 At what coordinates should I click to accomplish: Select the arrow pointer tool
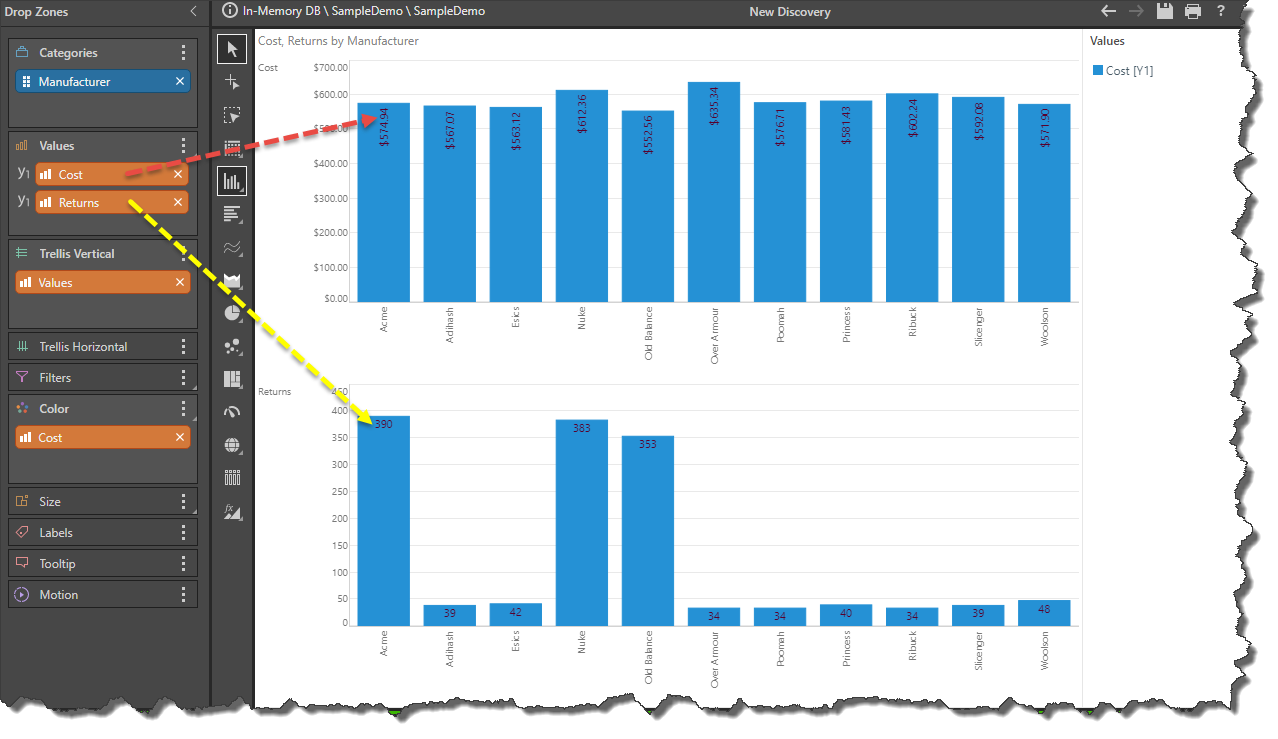coord(232,49)
